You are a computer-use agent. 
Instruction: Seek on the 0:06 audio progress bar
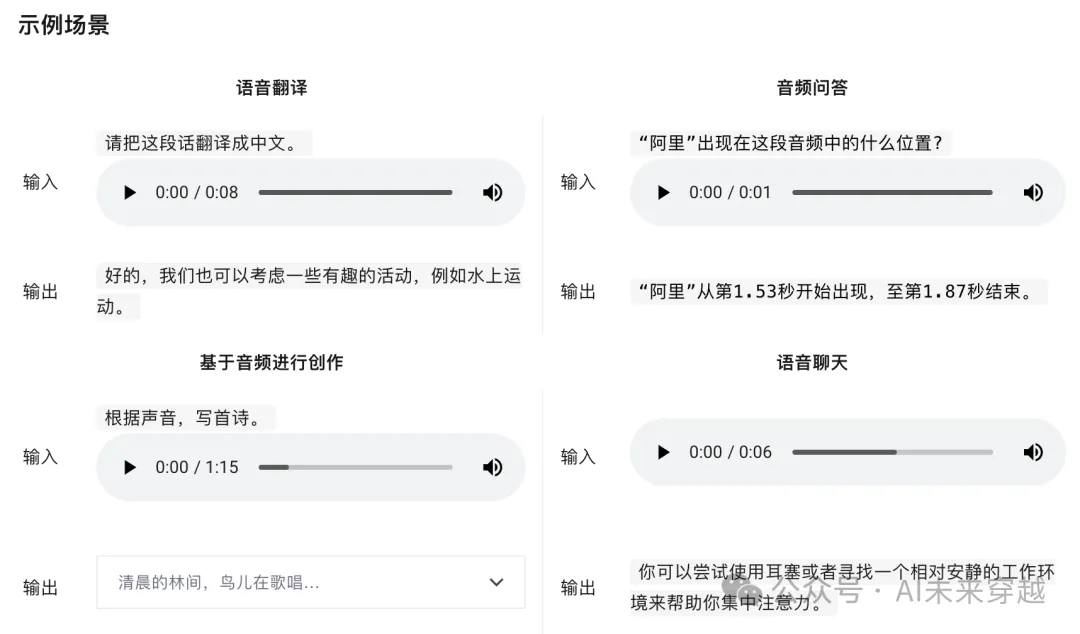893,453
